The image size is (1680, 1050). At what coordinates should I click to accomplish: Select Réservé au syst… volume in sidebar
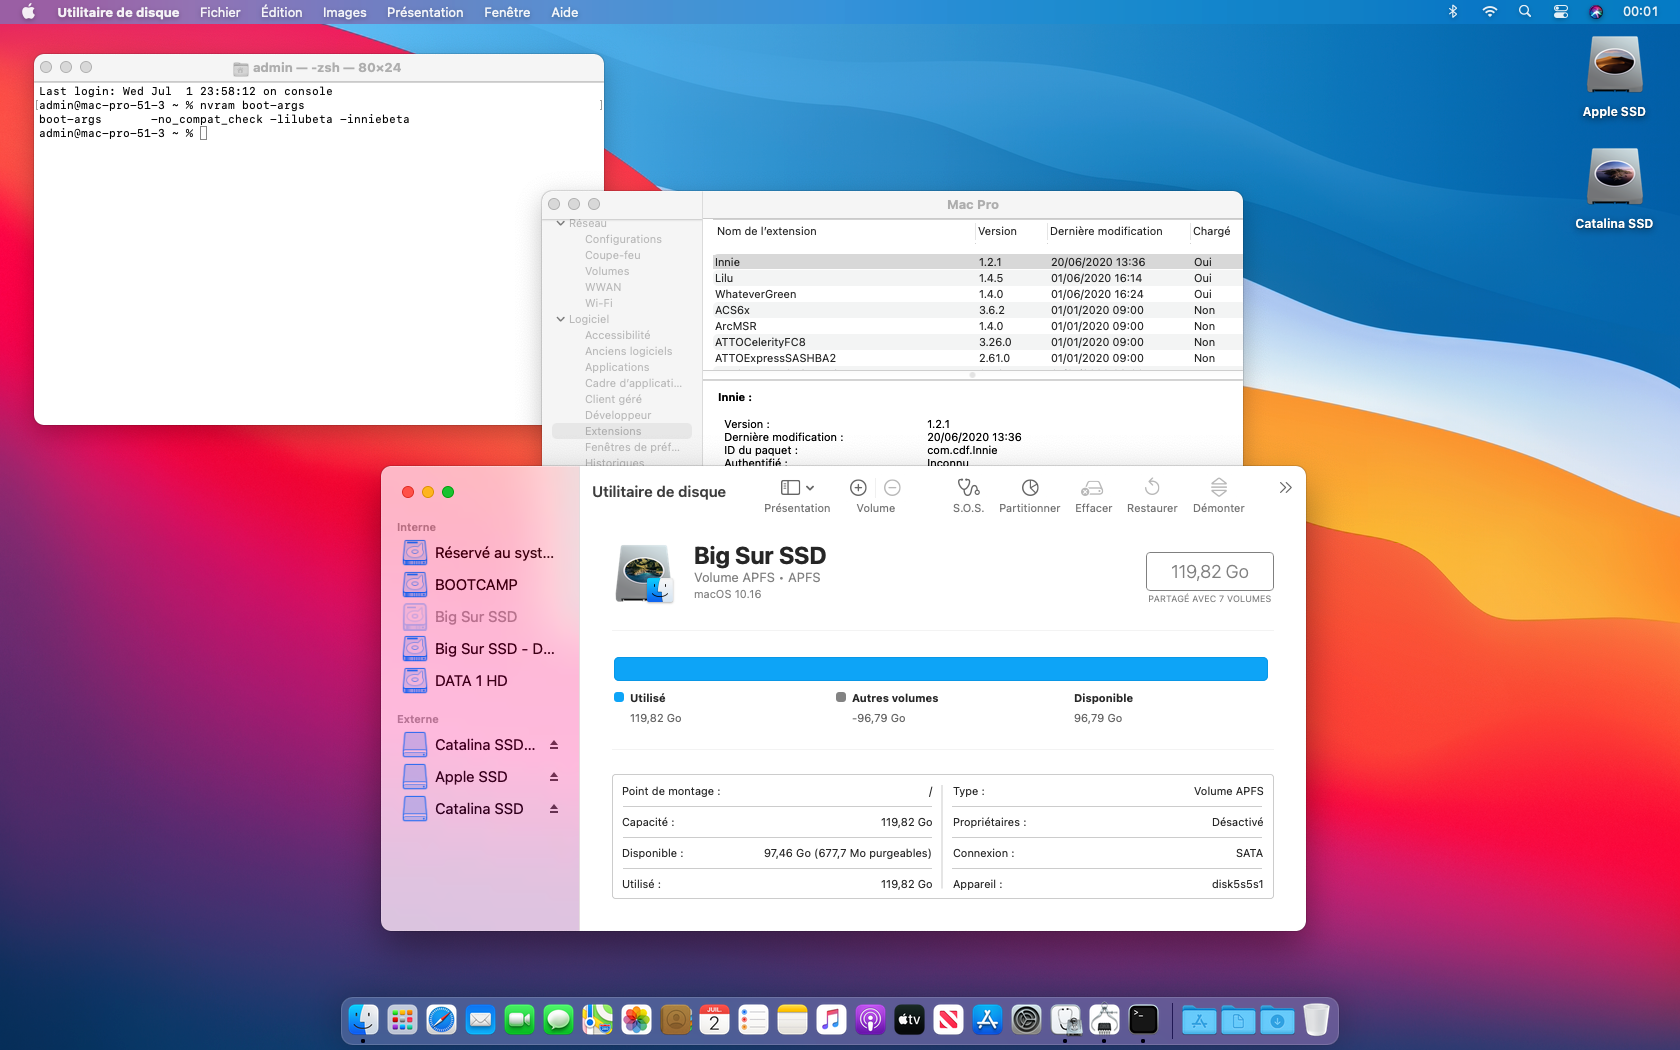click(480, 553)
